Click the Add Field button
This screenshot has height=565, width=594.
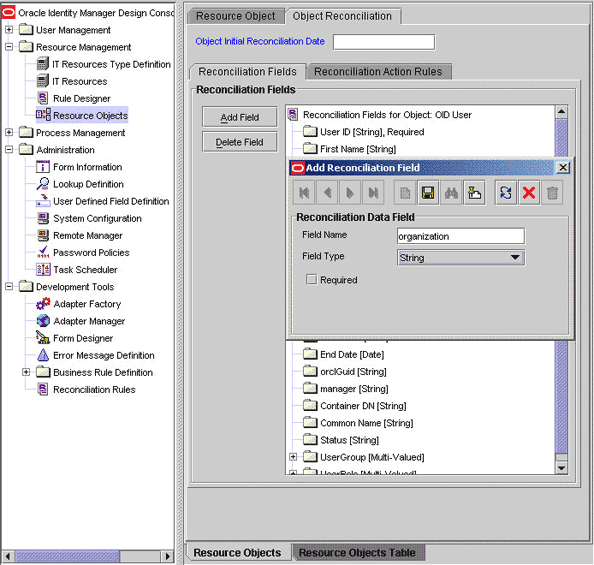pyautogui.click(x=240, y=117)
